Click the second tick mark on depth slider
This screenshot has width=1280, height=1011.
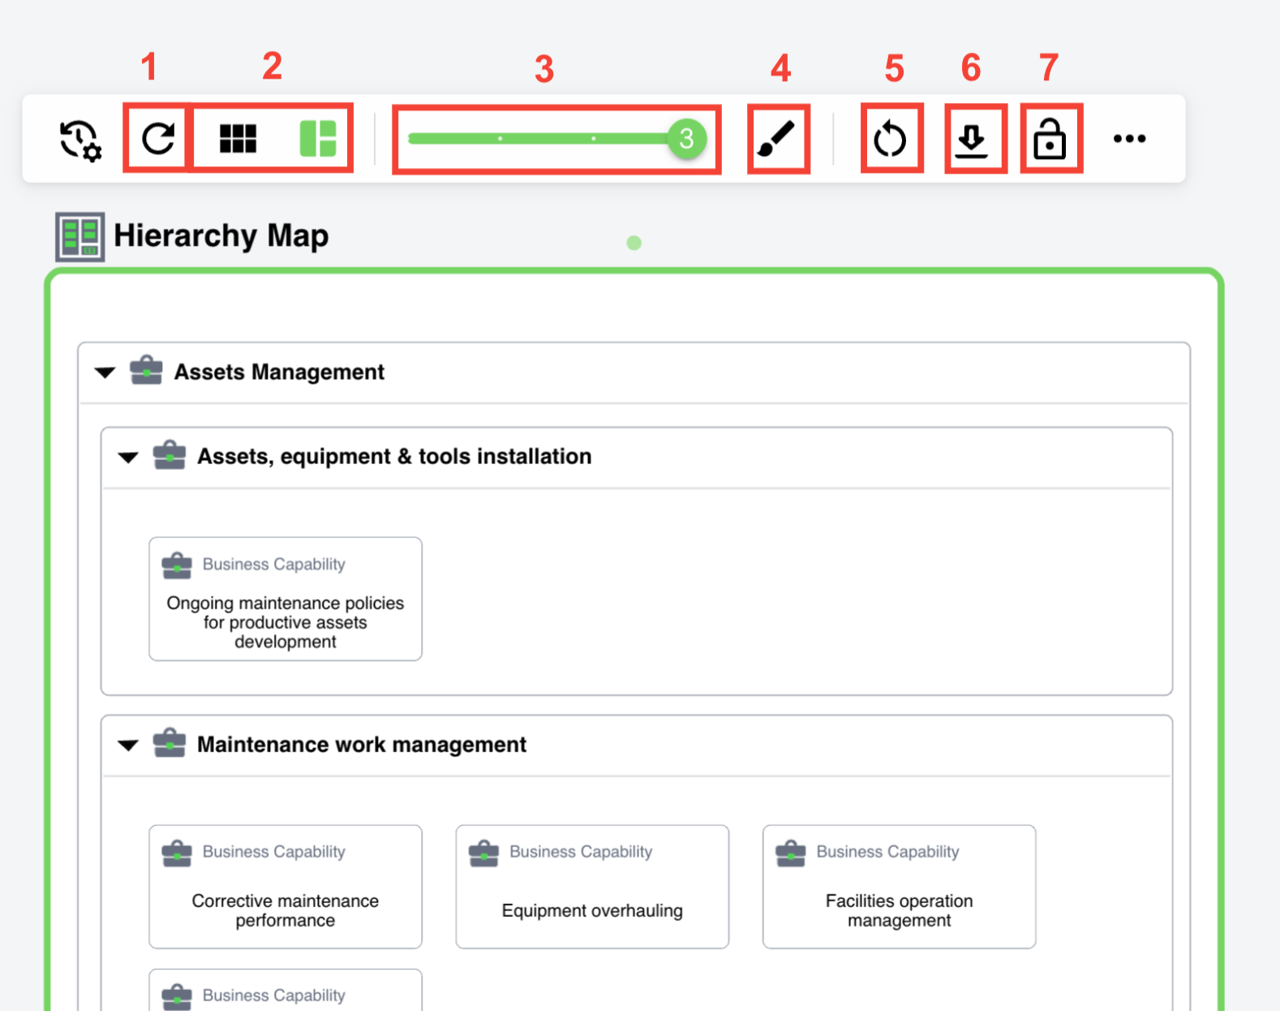[x=593, y=139]
